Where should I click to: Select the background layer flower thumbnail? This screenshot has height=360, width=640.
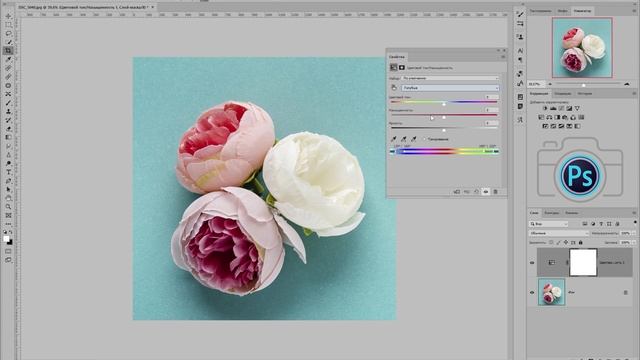[x=551, y=292]
